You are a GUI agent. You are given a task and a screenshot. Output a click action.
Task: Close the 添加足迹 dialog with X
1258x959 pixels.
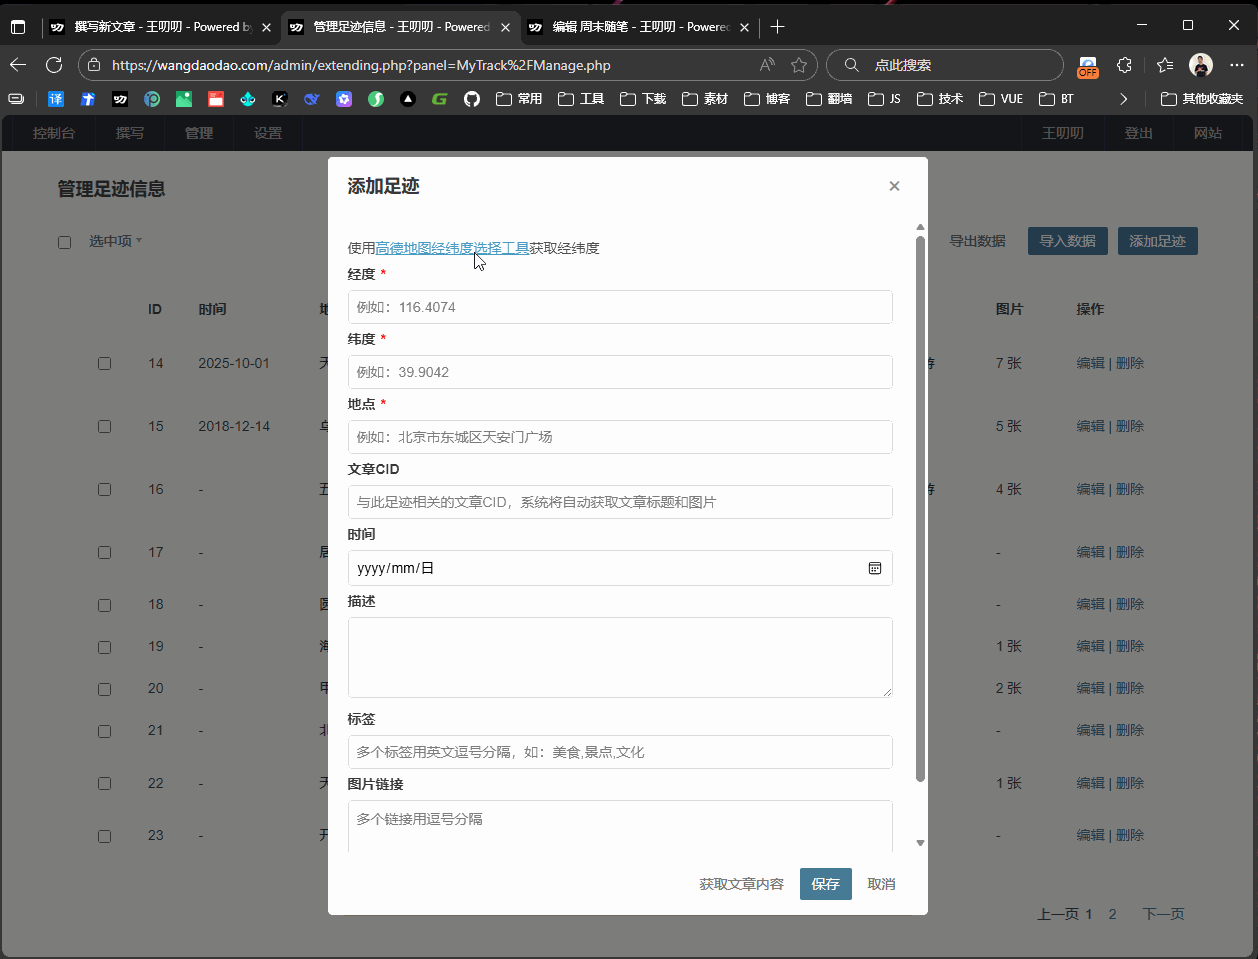tap(894, 186)
